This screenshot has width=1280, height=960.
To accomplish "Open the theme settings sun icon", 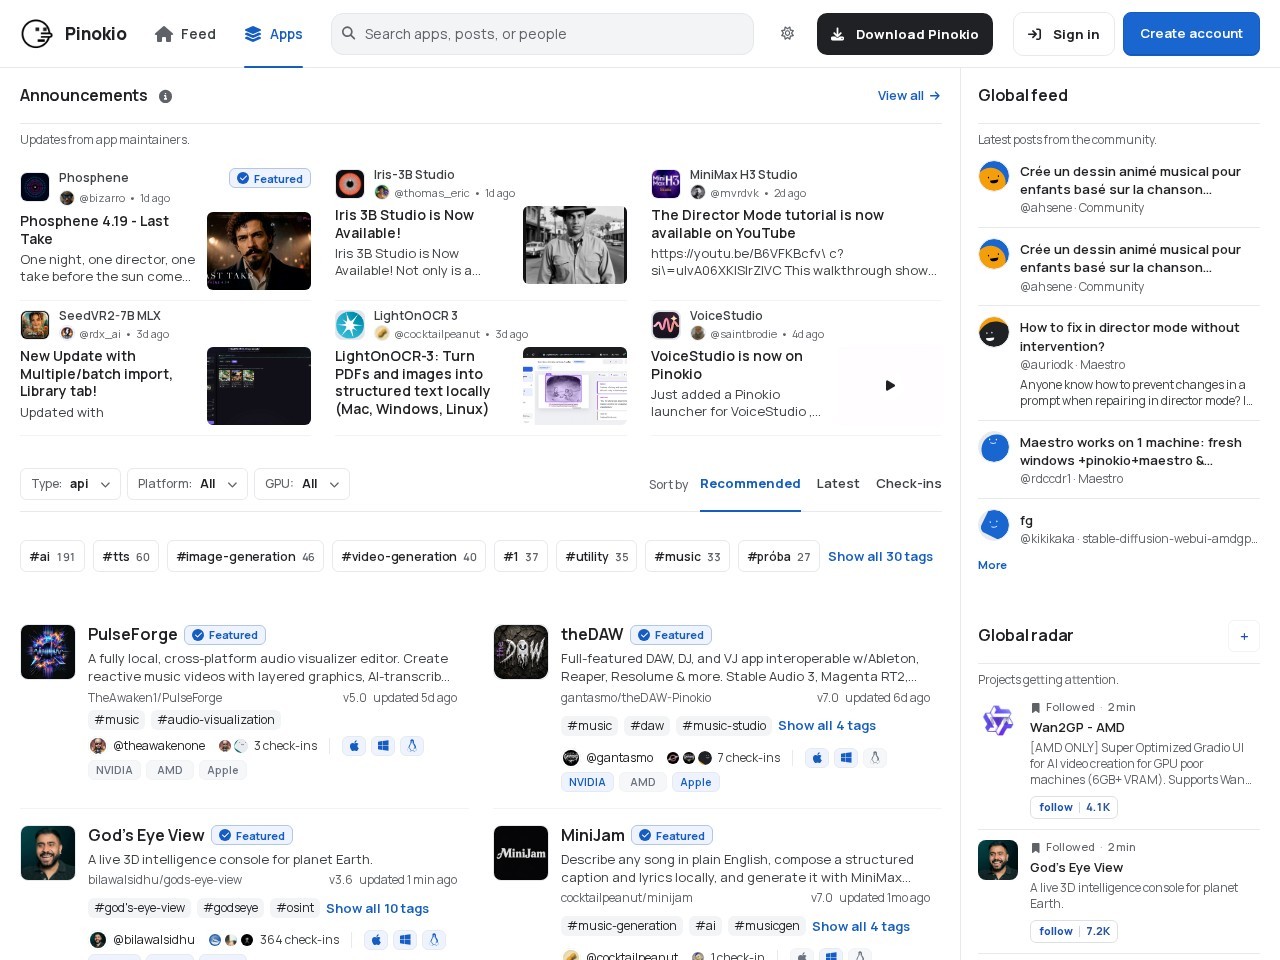I will click(x=788, y=33).
